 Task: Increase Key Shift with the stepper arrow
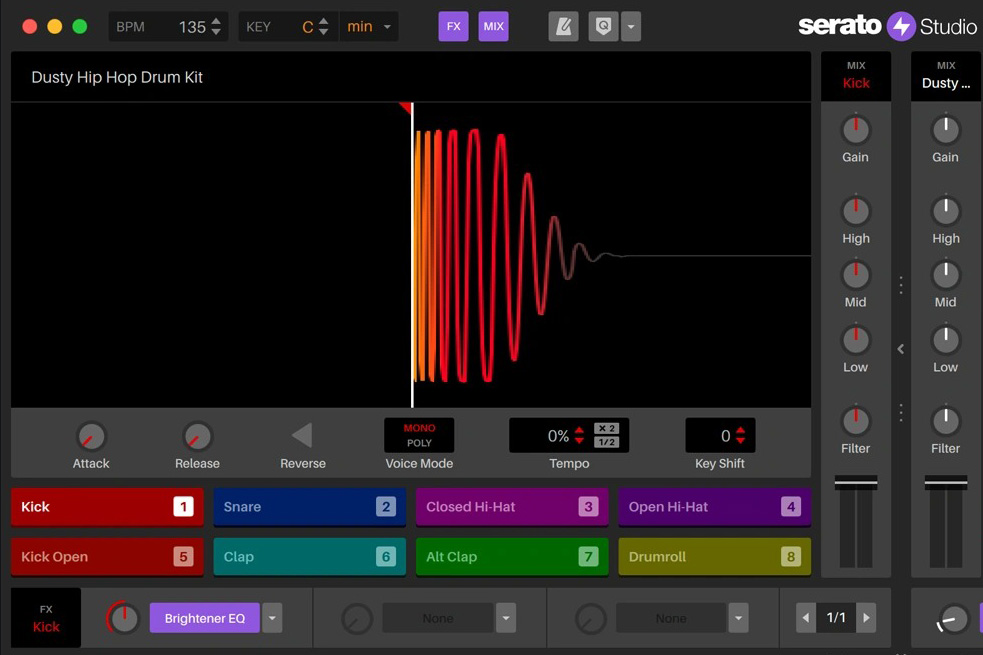740,430
